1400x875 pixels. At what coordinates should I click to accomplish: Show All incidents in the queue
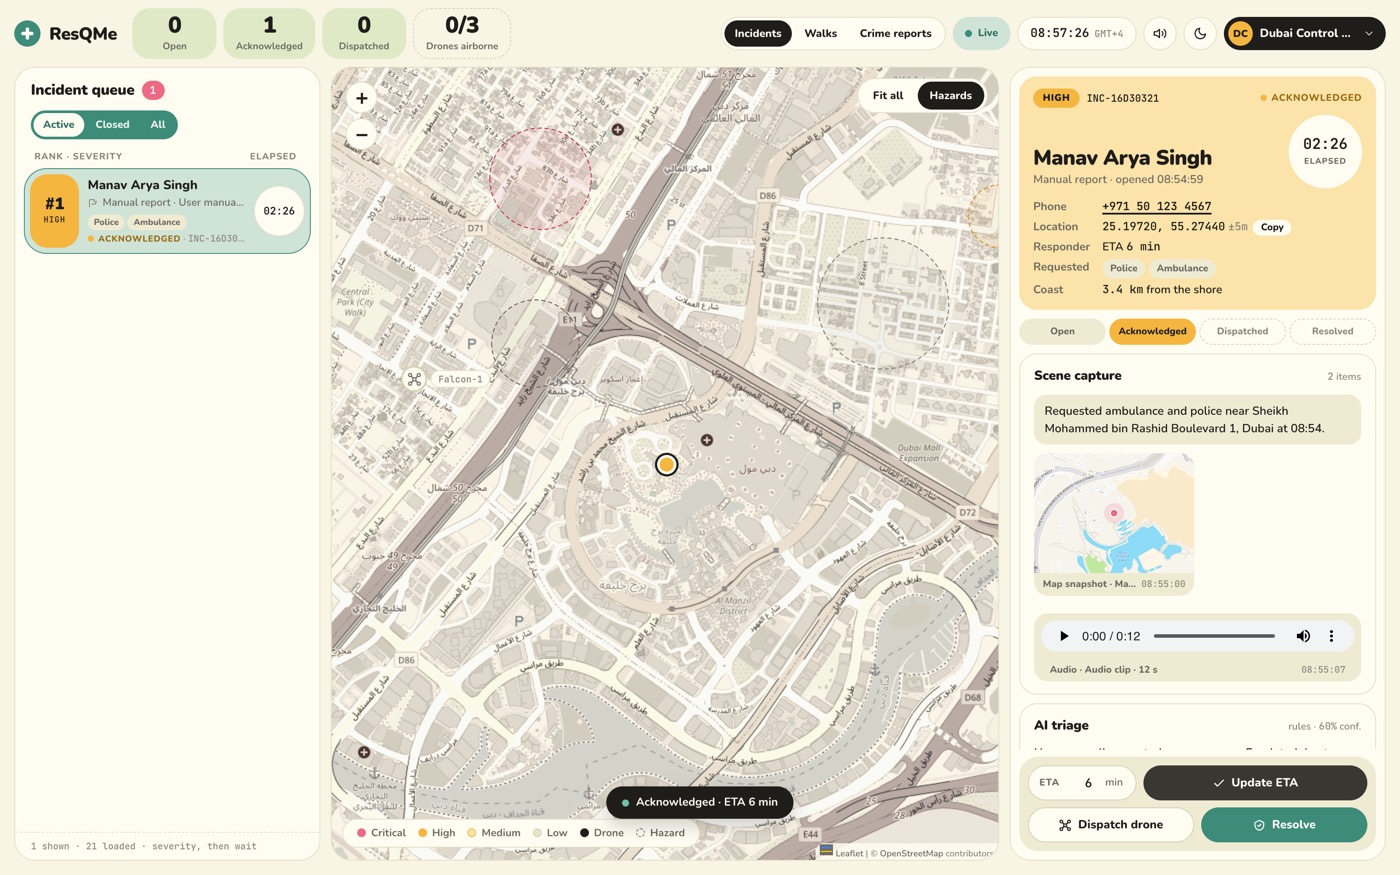coord(158,125)
